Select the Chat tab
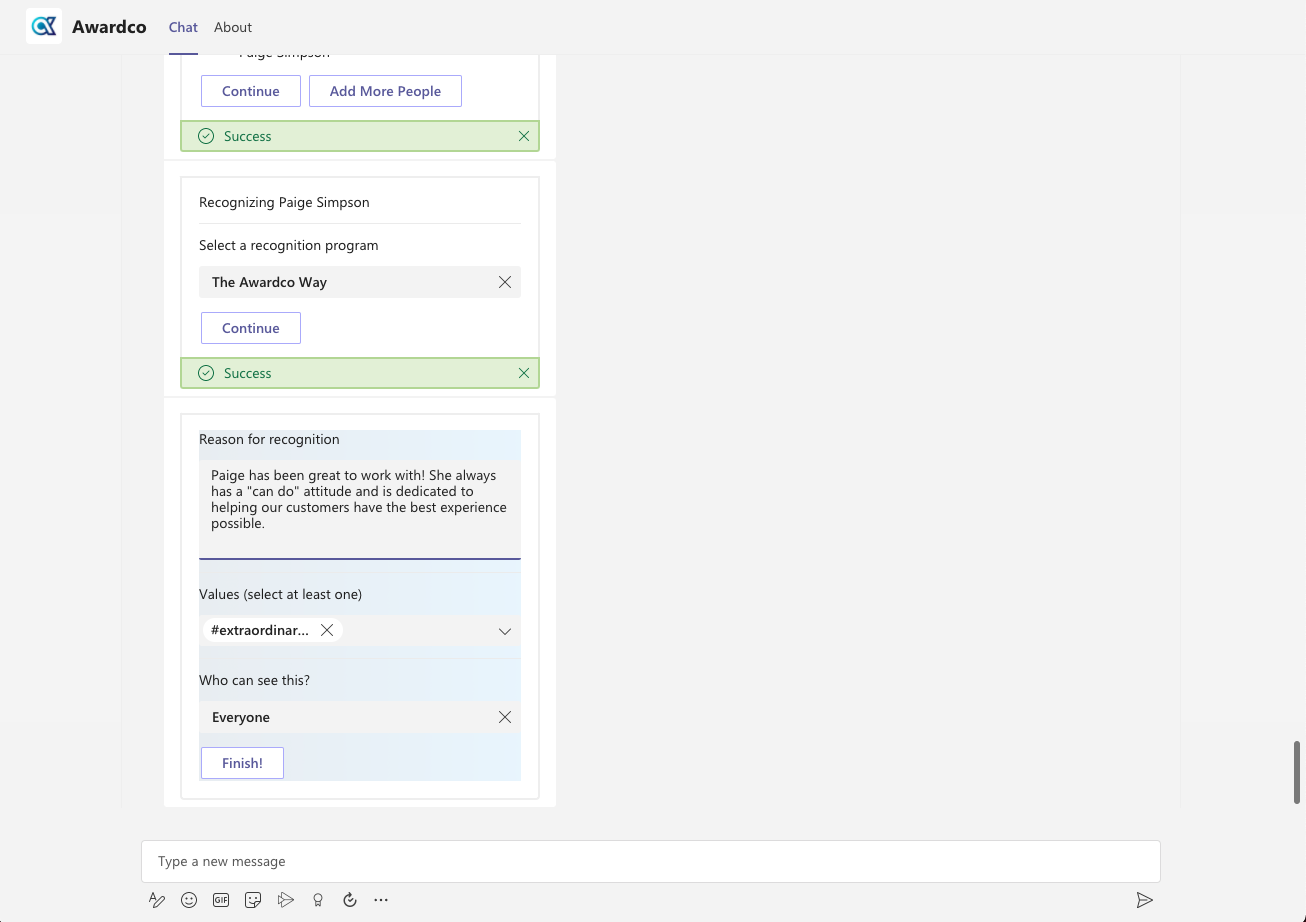The width and height of the screenshot is (1306, 922). [183, 27]
